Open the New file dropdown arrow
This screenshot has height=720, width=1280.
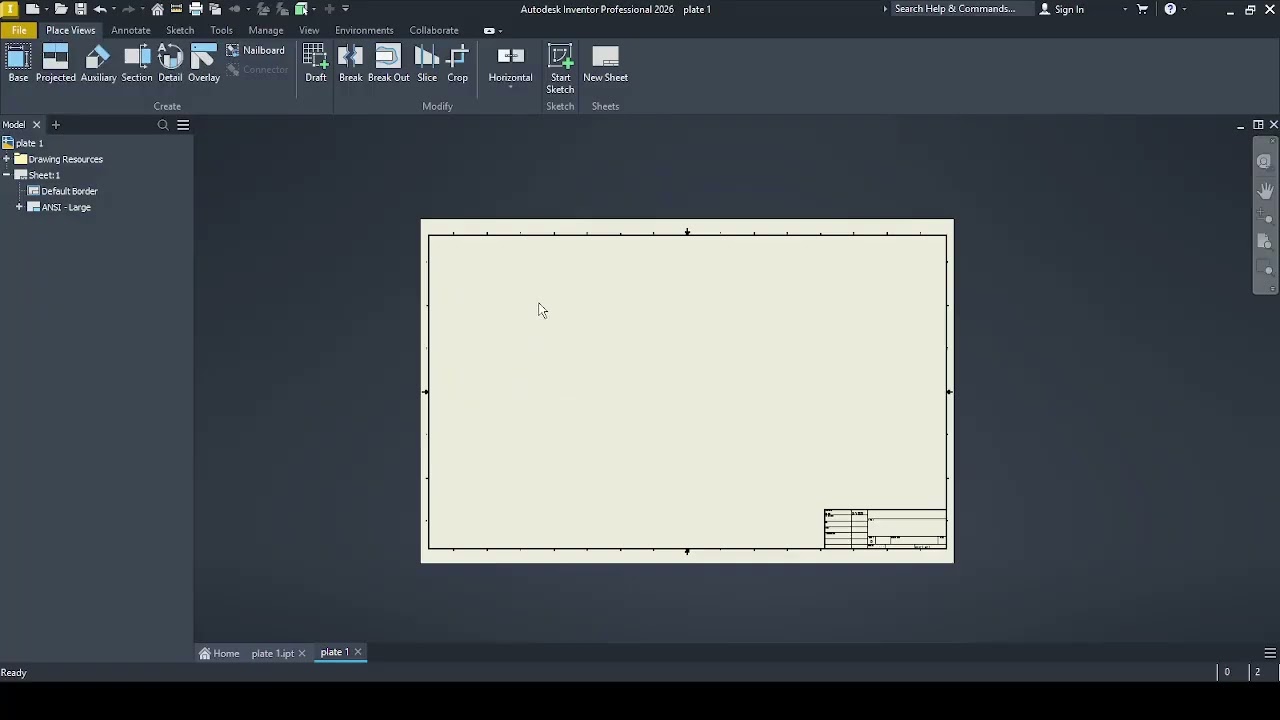(45, 9)
